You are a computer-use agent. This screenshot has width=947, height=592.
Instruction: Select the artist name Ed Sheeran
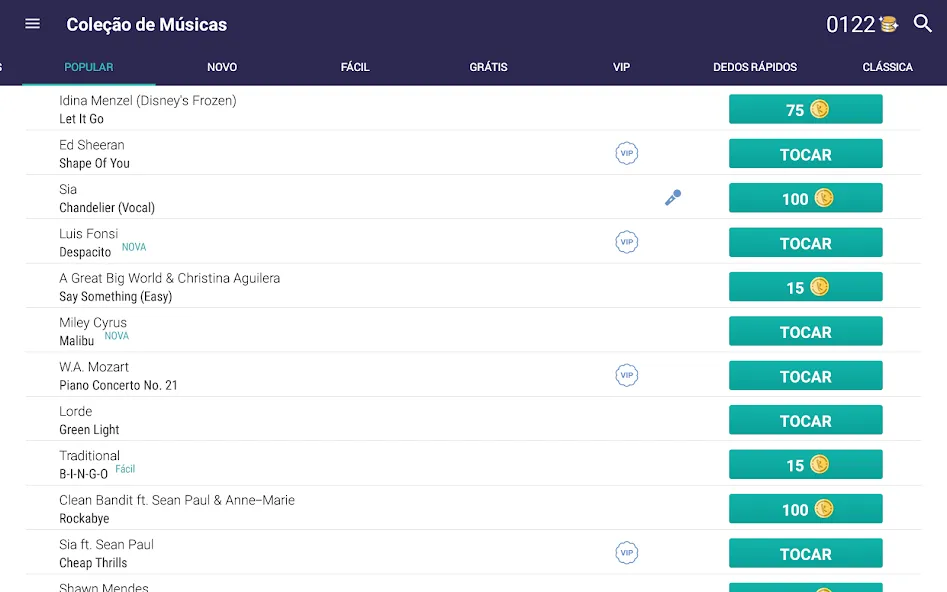pyautogui.click(x=92, y=145)
